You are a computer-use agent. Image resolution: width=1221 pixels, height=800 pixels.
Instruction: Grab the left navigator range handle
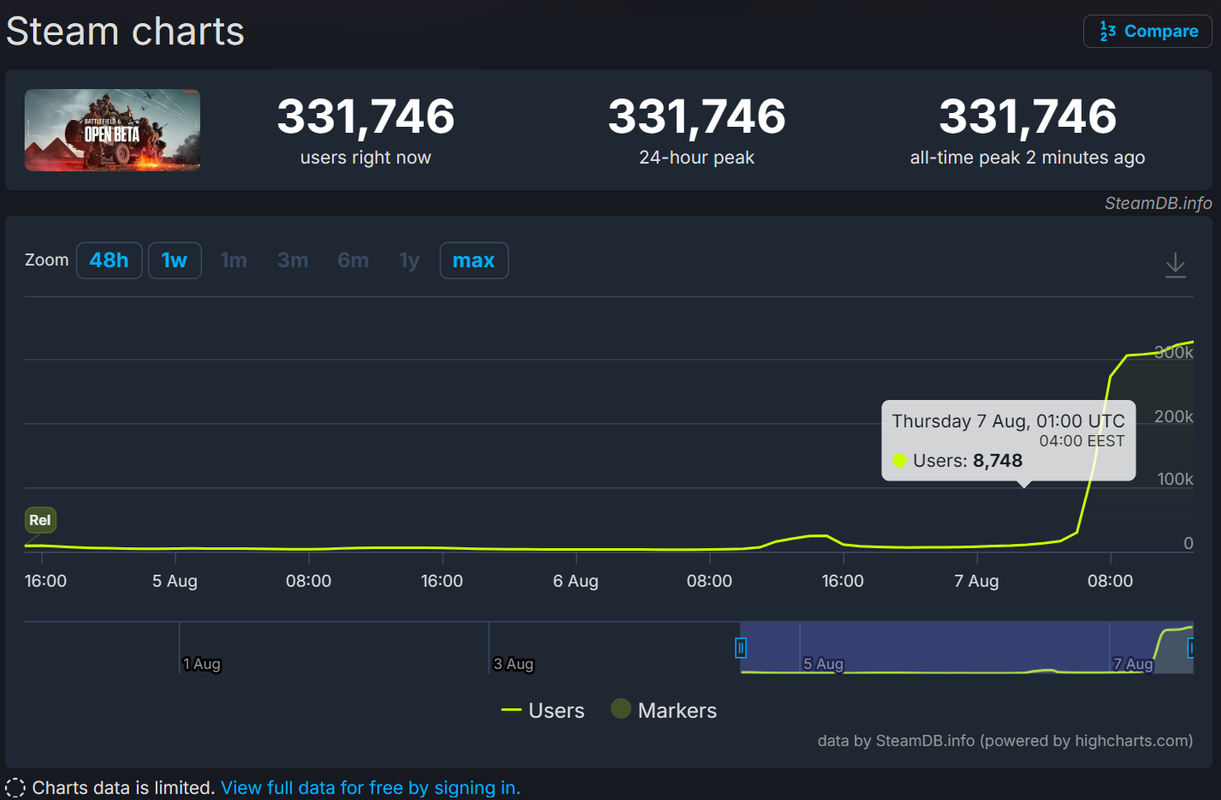pyautogui.click(x=741, y=648)
